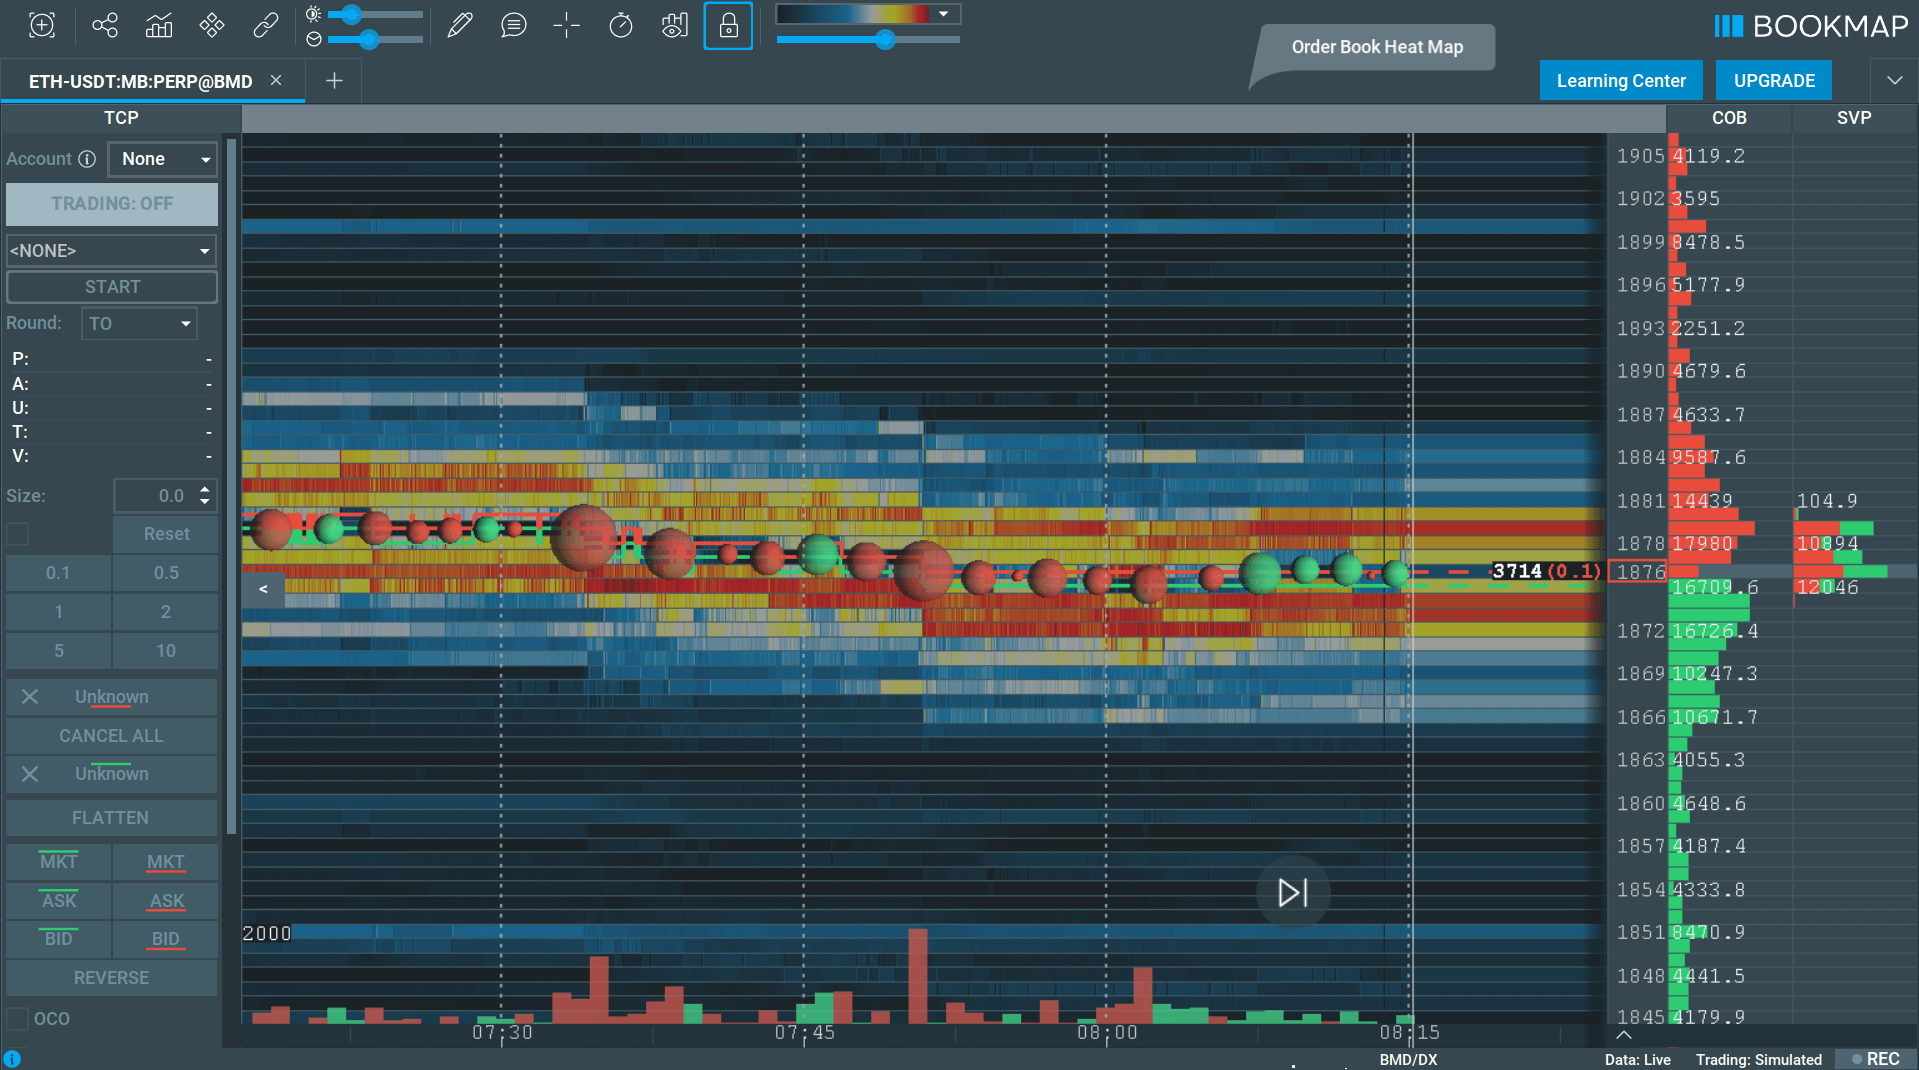Screen dimensions: 1919x1070
Task: Open the Account dropdown set to None
Action: click(x=163, y=159)
